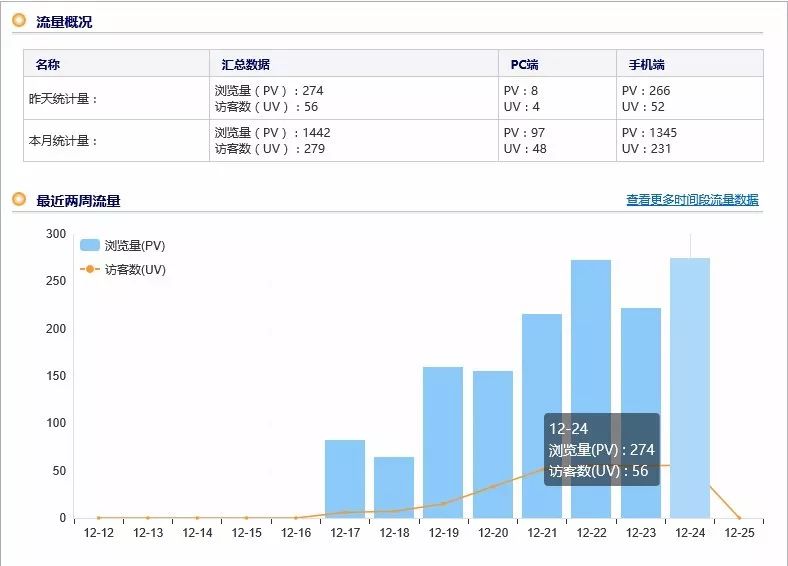The image size is (788, 566).
Task: Click the 访客数（UV）：56 value in the table
Action: pos(266,107)
